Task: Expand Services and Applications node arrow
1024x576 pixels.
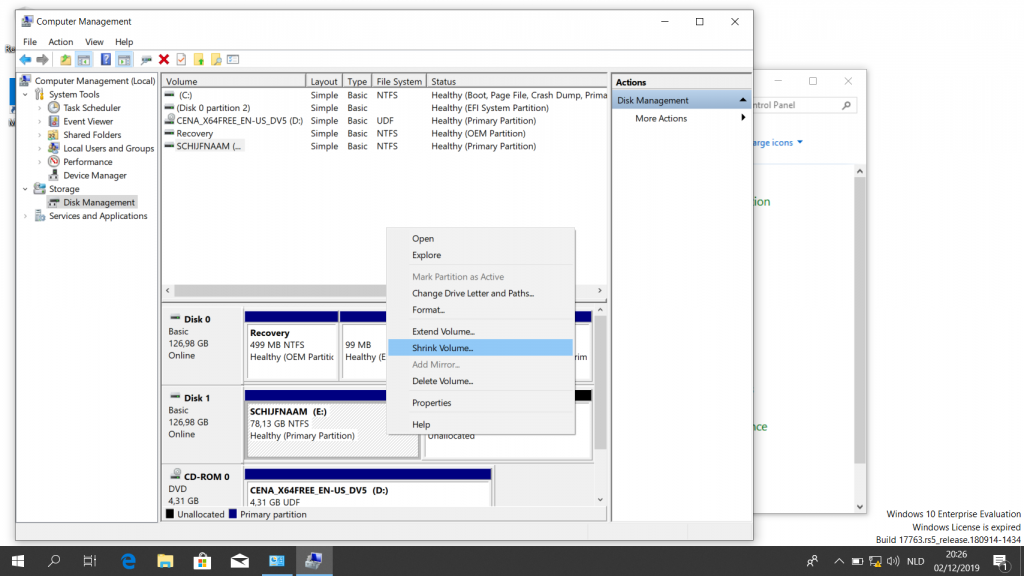Action: point(25,216)
